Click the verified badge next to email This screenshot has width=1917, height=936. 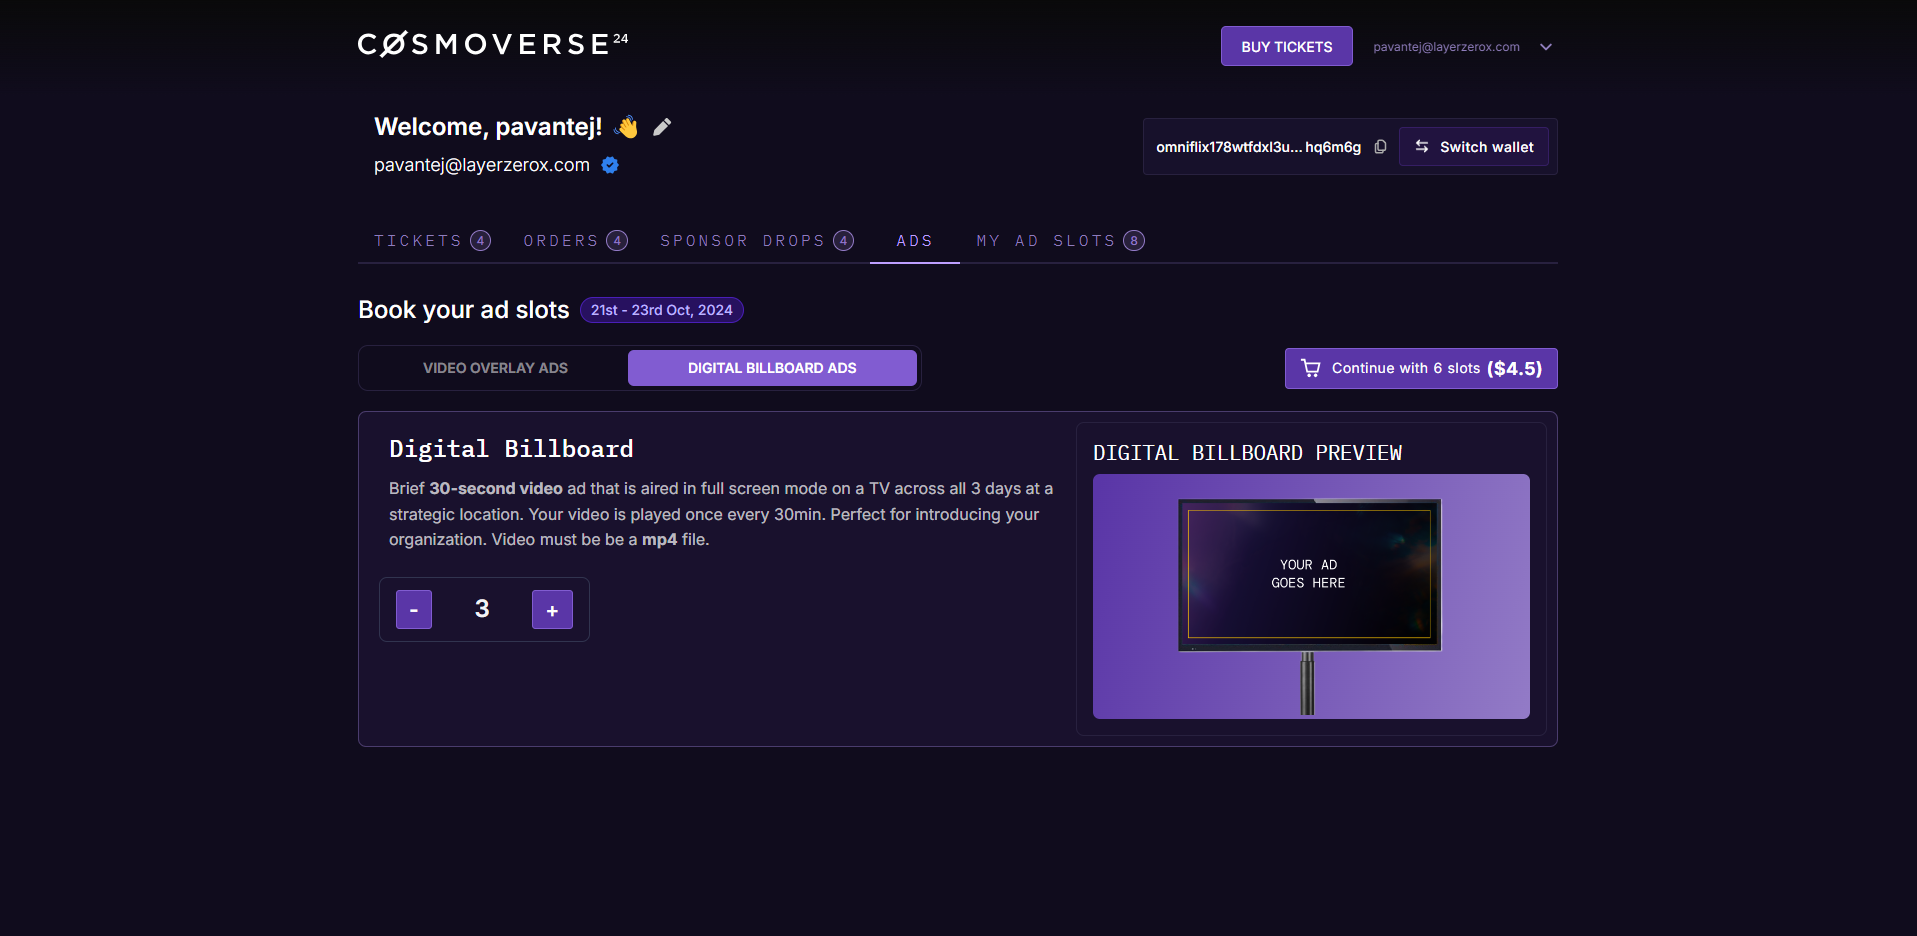click(610, 165)
